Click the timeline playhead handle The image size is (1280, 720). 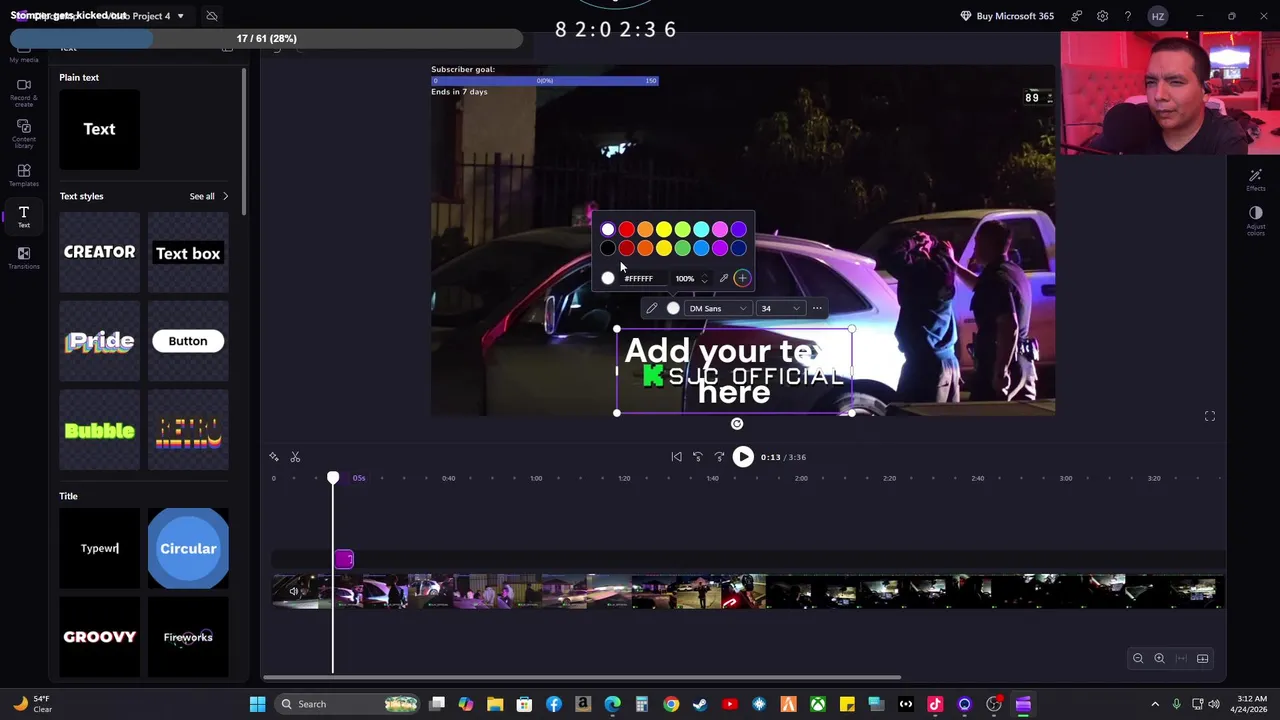[333, 478]
